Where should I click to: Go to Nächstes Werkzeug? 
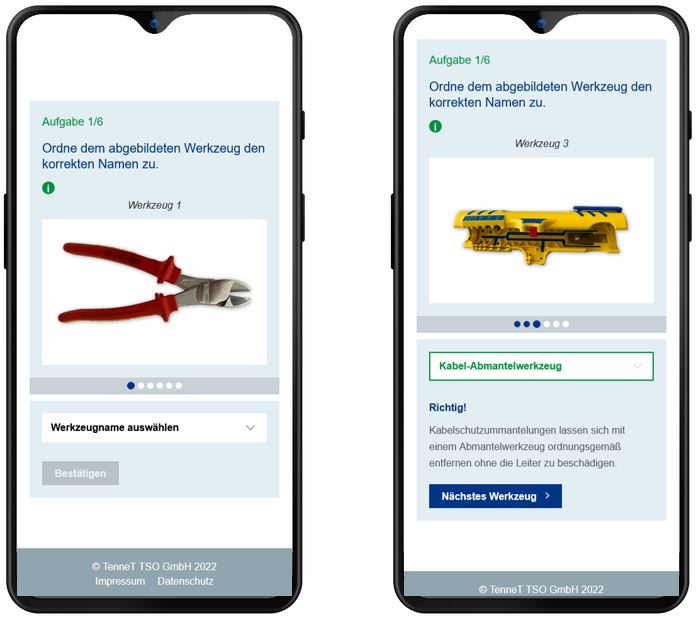point(495,496)
